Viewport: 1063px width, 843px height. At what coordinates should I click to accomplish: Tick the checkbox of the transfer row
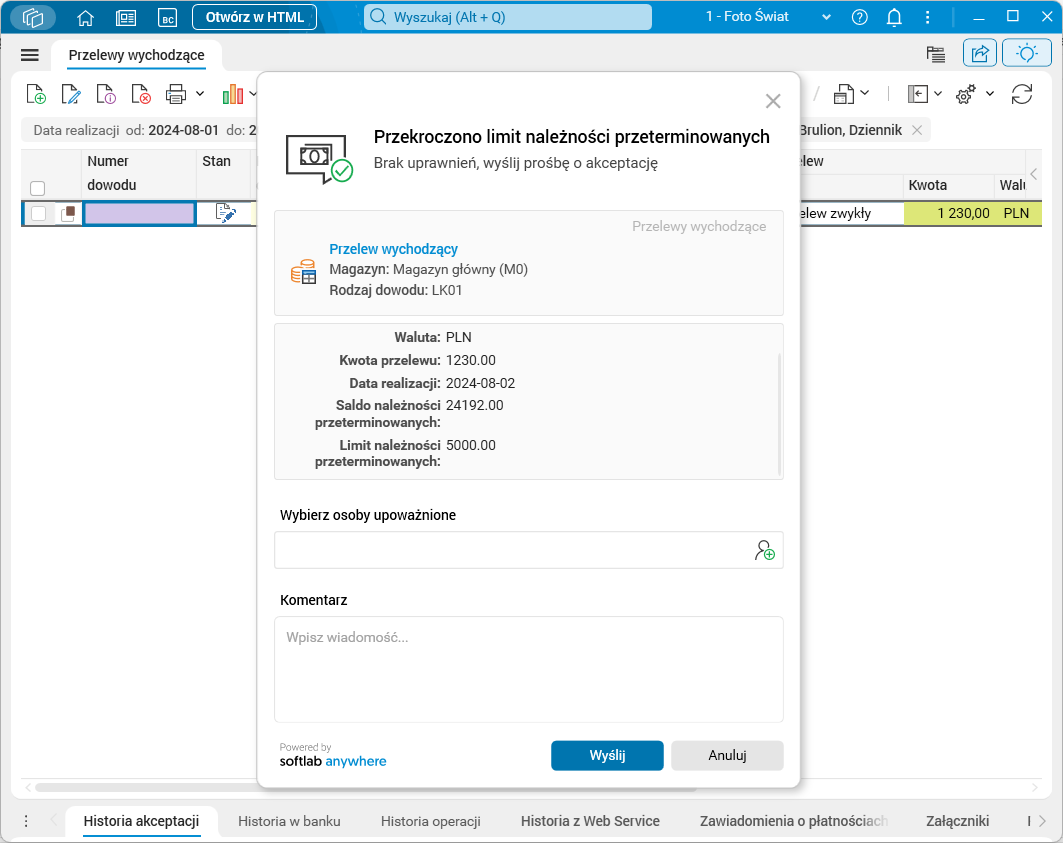(39, 213)
